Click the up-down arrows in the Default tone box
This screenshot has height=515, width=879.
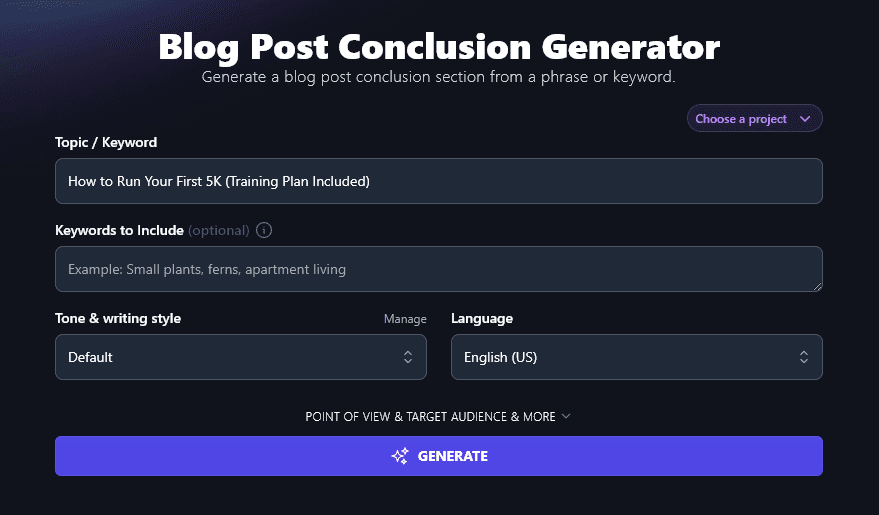point(408,357)
